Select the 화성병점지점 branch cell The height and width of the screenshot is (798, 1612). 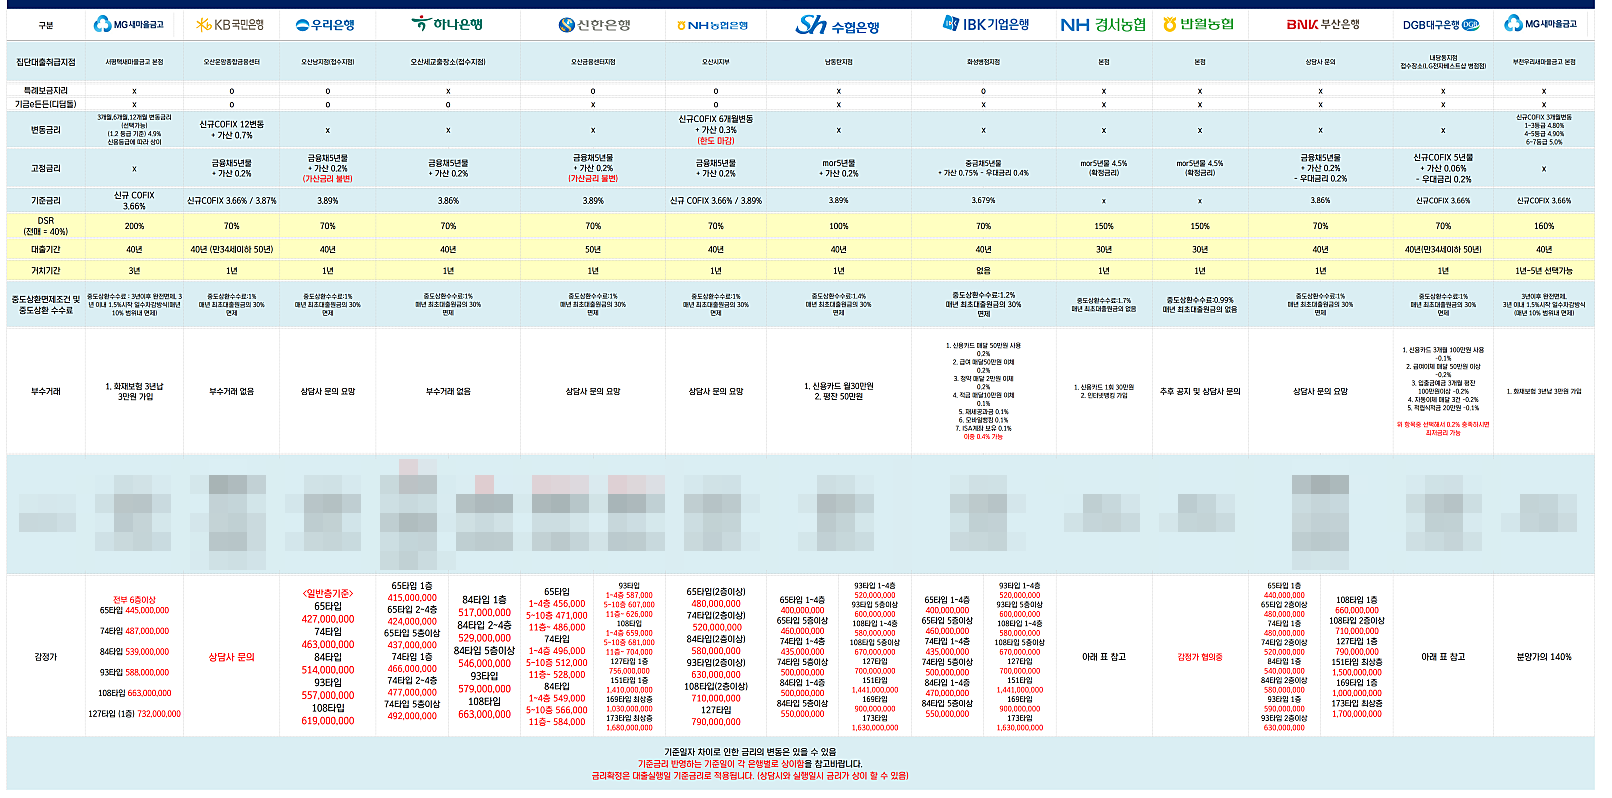983,62
